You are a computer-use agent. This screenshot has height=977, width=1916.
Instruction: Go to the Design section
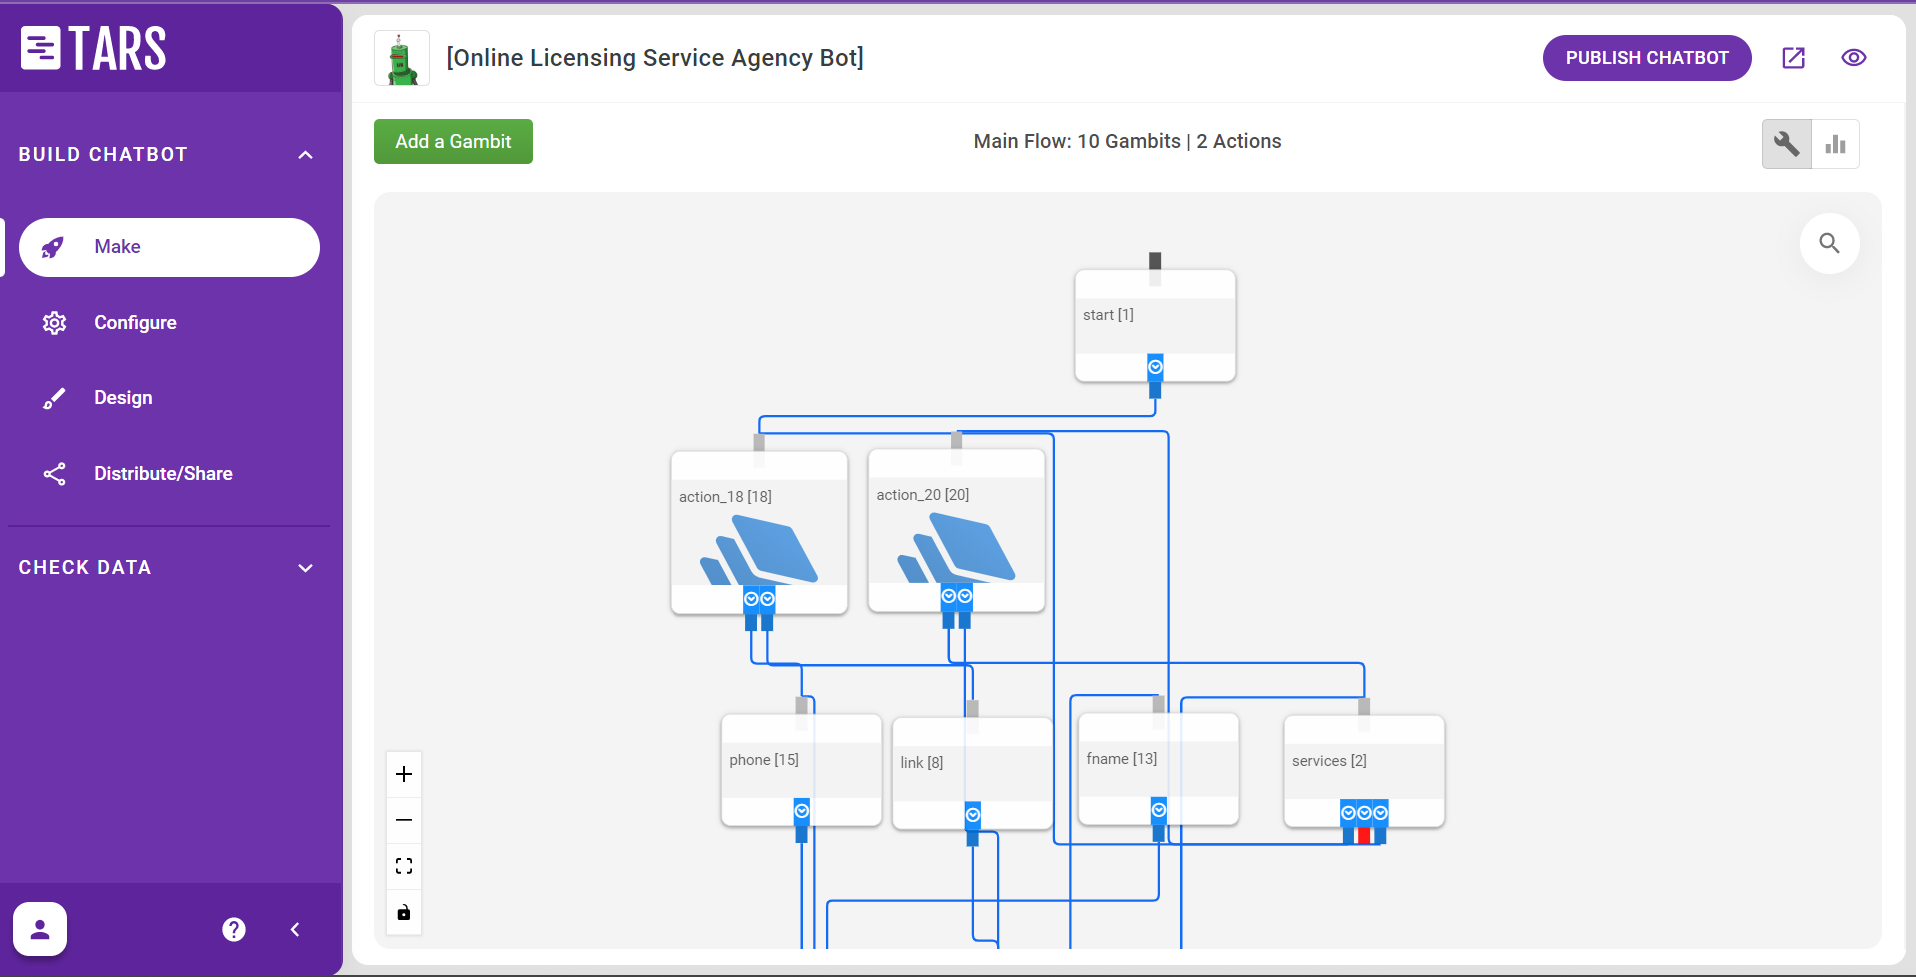123,398
